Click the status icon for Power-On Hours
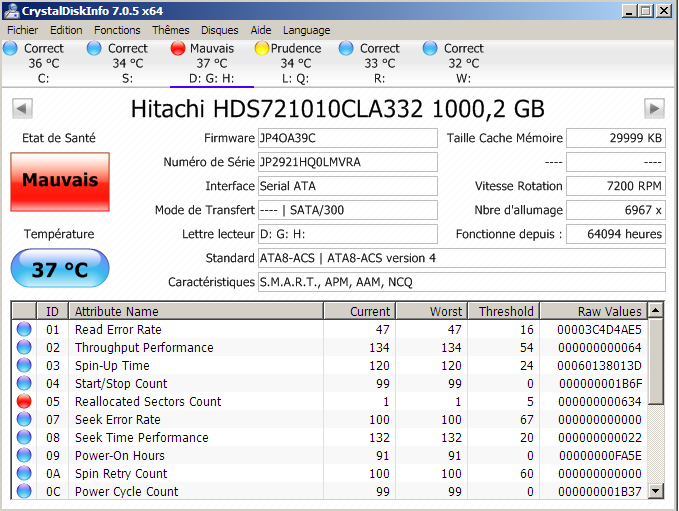This screenshot has width=679, height=511. click(24, 456)
